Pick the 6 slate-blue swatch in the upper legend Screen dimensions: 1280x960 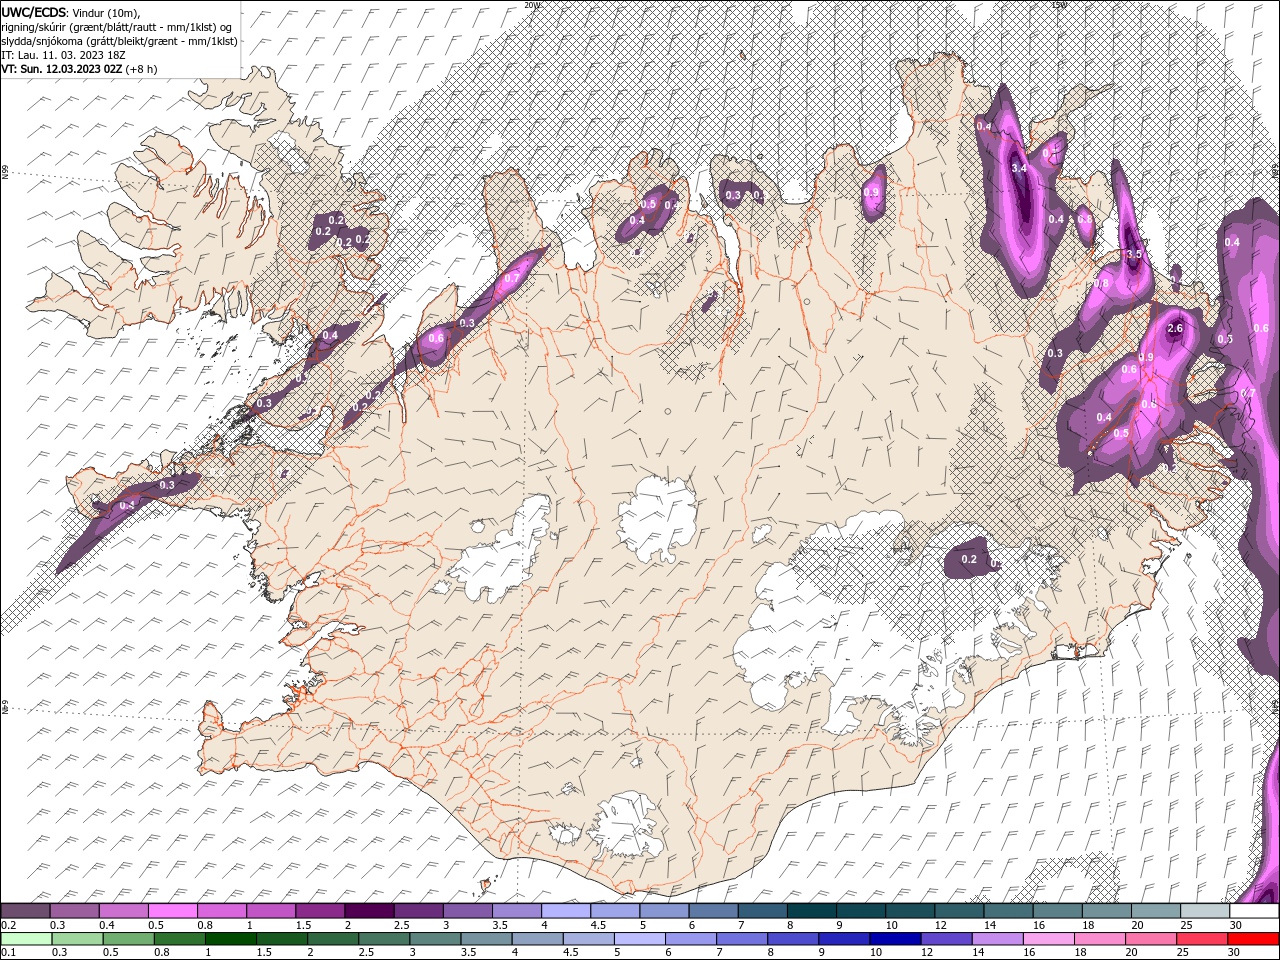click(714, 911)
